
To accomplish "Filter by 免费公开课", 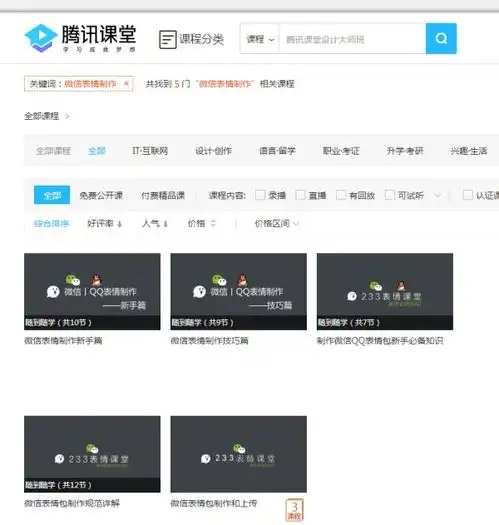I will (101, 195).
